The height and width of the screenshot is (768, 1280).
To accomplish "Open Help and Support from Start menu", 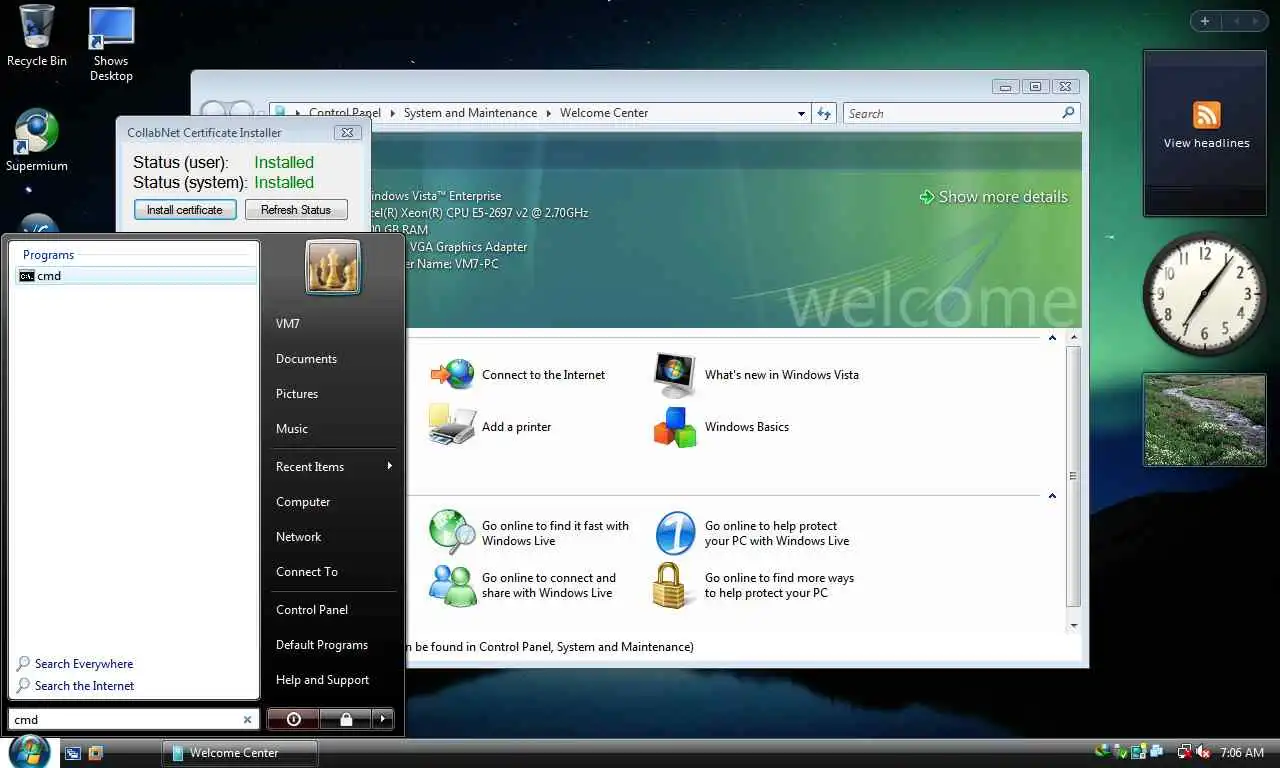I will (323, 680).
